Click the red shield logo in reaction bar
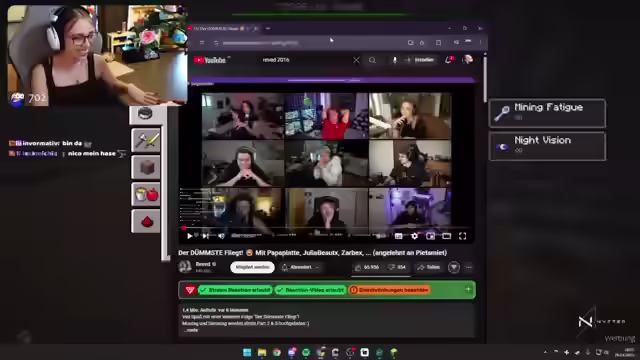This screenshot has width=640, height=360. 190,290
